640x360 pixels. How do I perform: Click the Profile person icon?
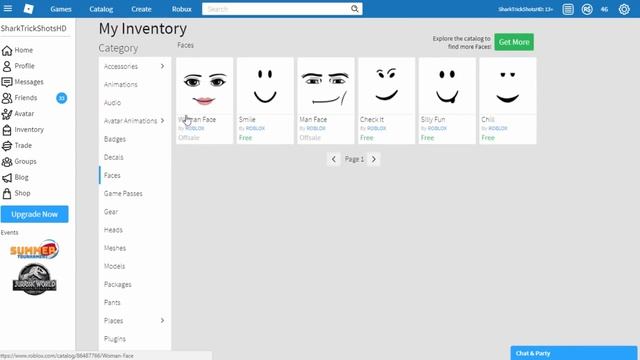click(x=7, y=66)
